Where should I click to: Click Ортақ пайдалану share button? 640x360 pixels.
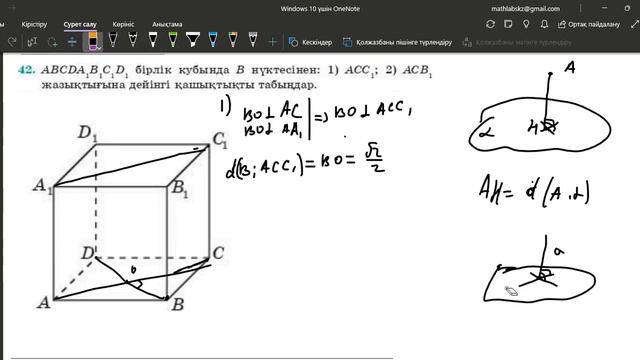pyautogui.click(x=589, y=24)
